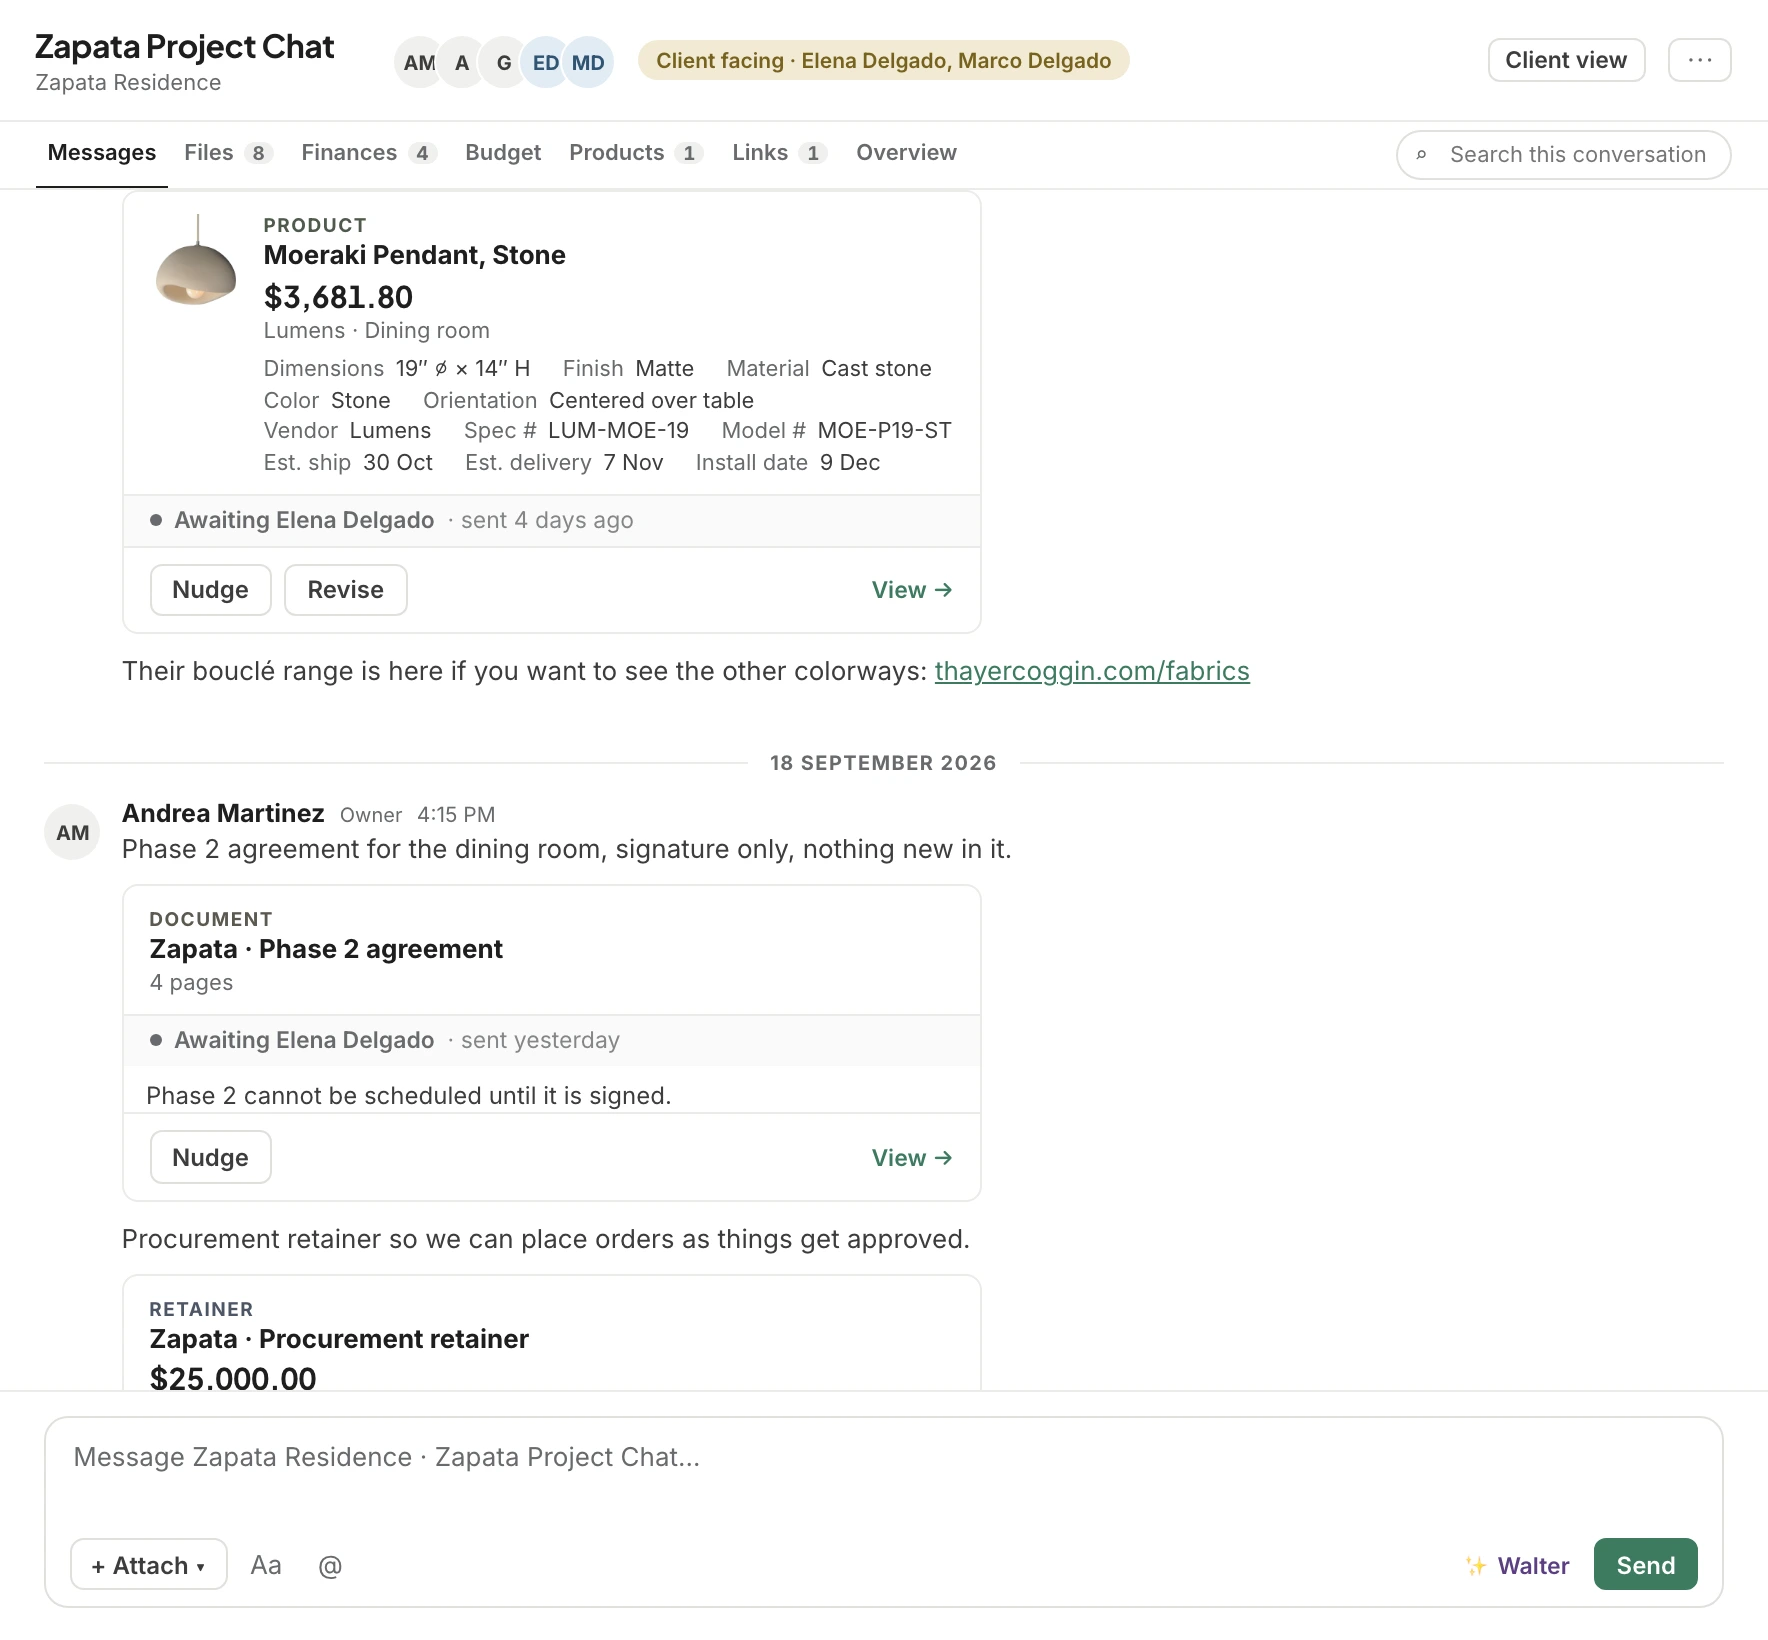
Task: Click Andrea Martinez's AM message avatar
Action: [72, 832]
